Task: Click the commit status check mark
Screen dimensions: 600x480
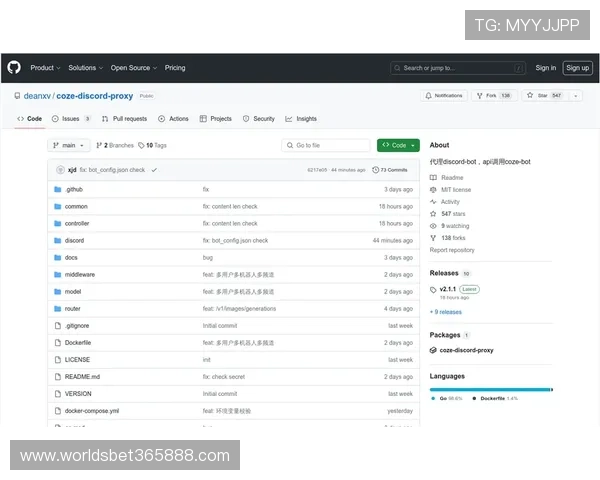Action: pos(154,170)
